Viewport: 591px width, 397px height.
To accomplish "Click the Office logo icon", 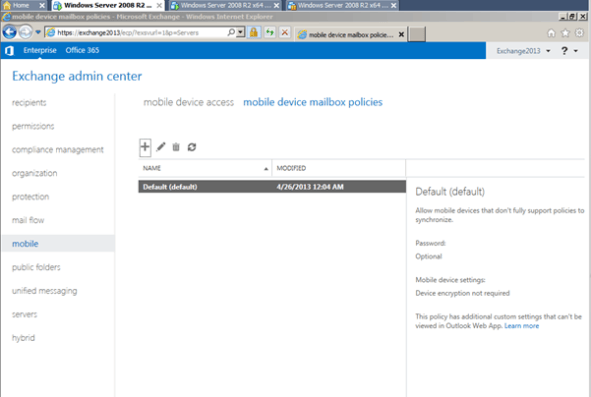I will pos(9,51).
